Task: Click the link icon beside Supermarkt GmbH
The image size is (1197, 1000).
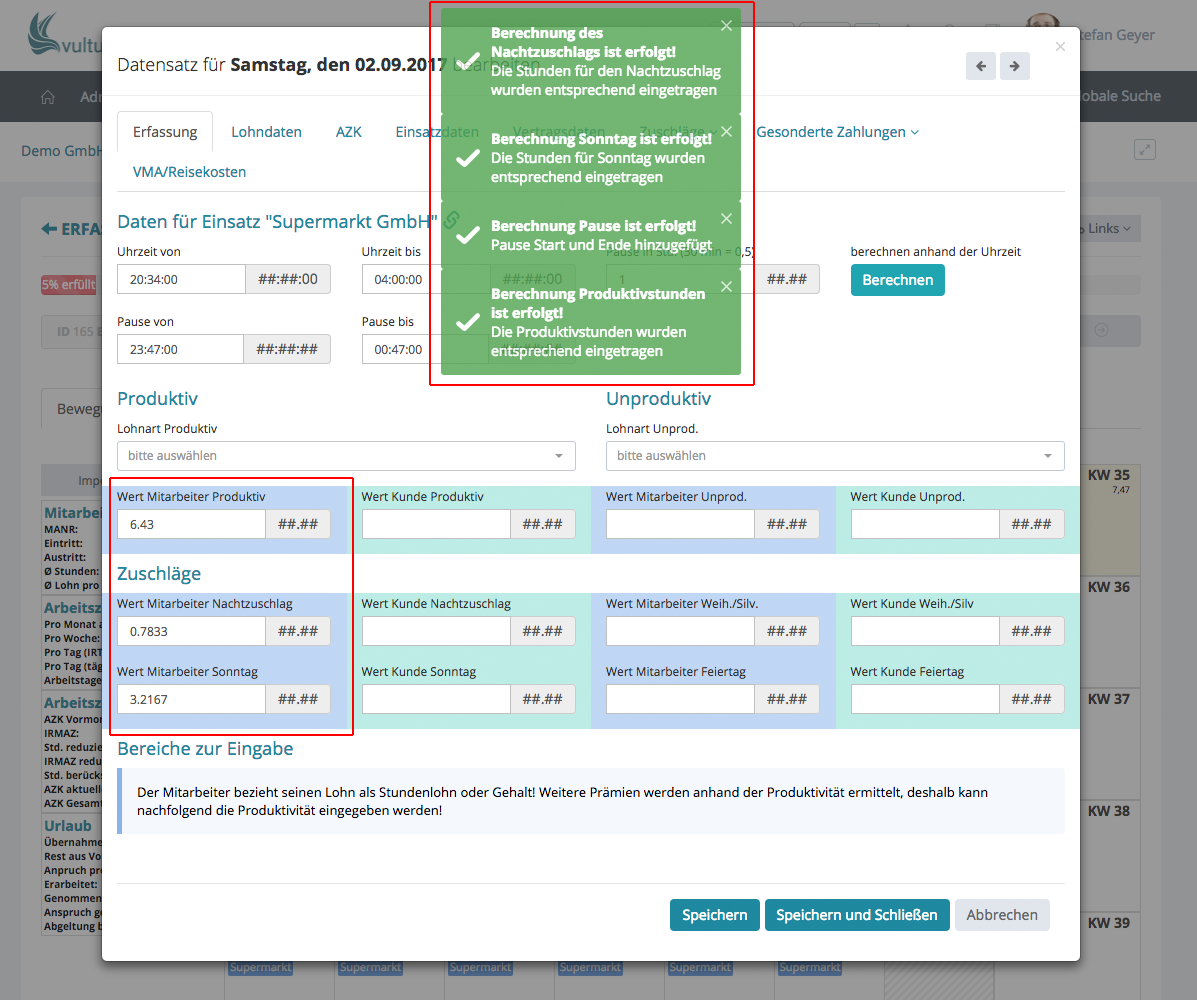Action: coord(451,219)
